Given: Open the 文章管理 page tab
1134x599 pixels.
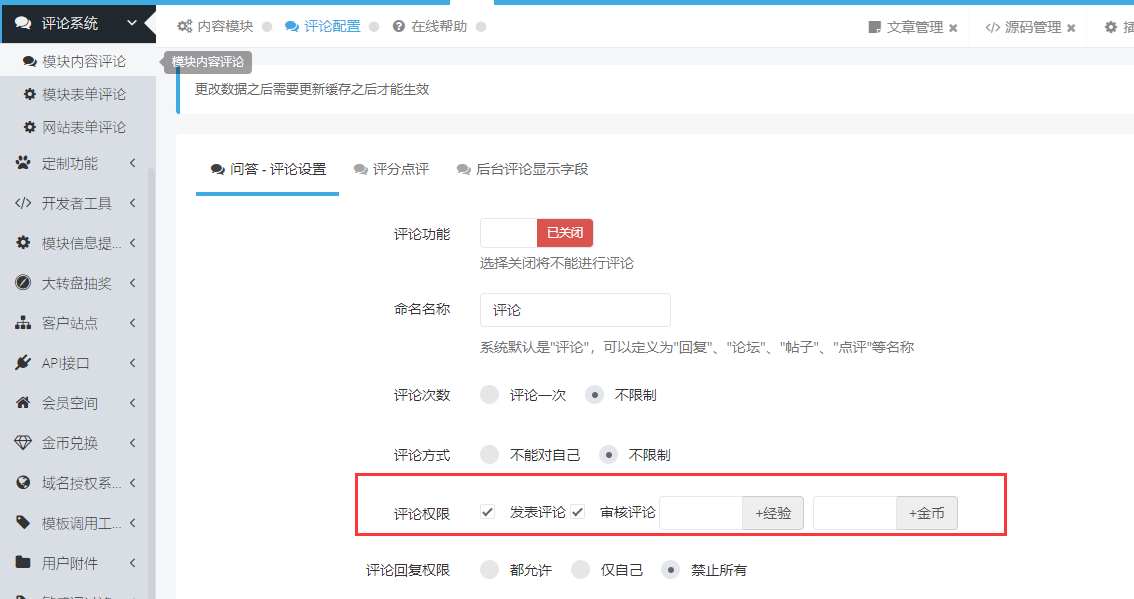Looking at the screenshot, I should 906,27.
